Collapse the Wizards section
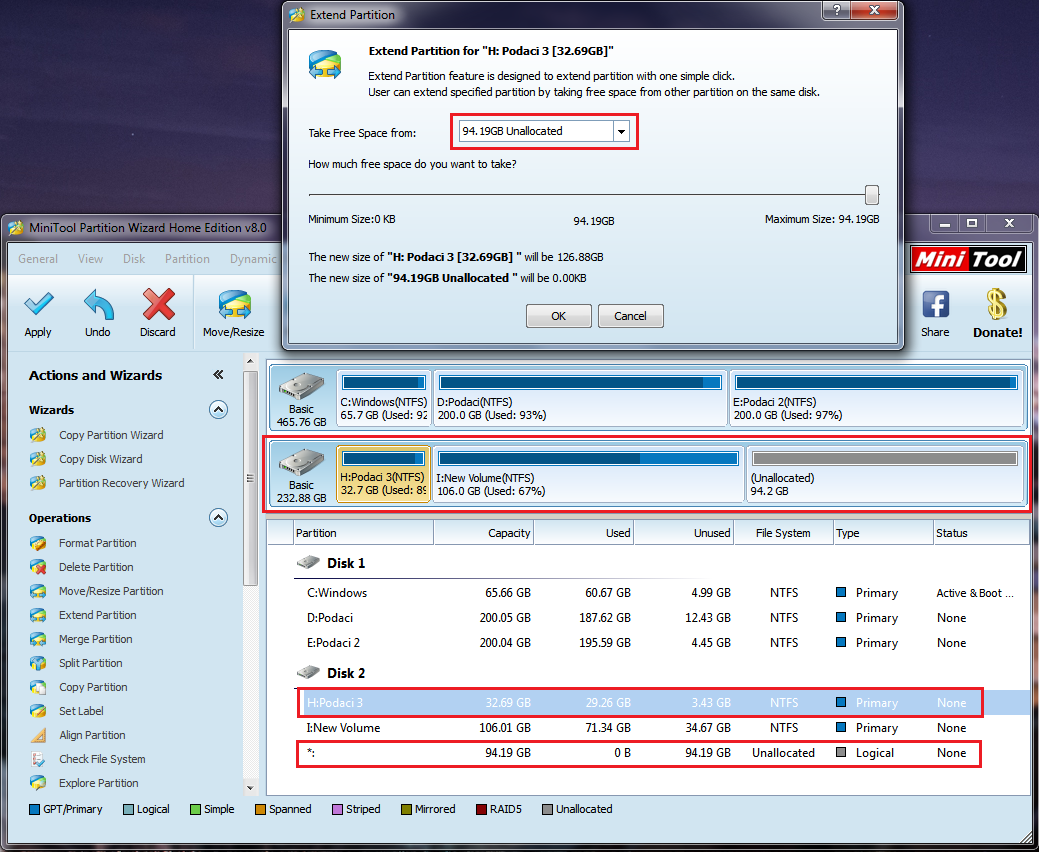1039x852 pixels. pyautogui.click(x=219, y=409)
